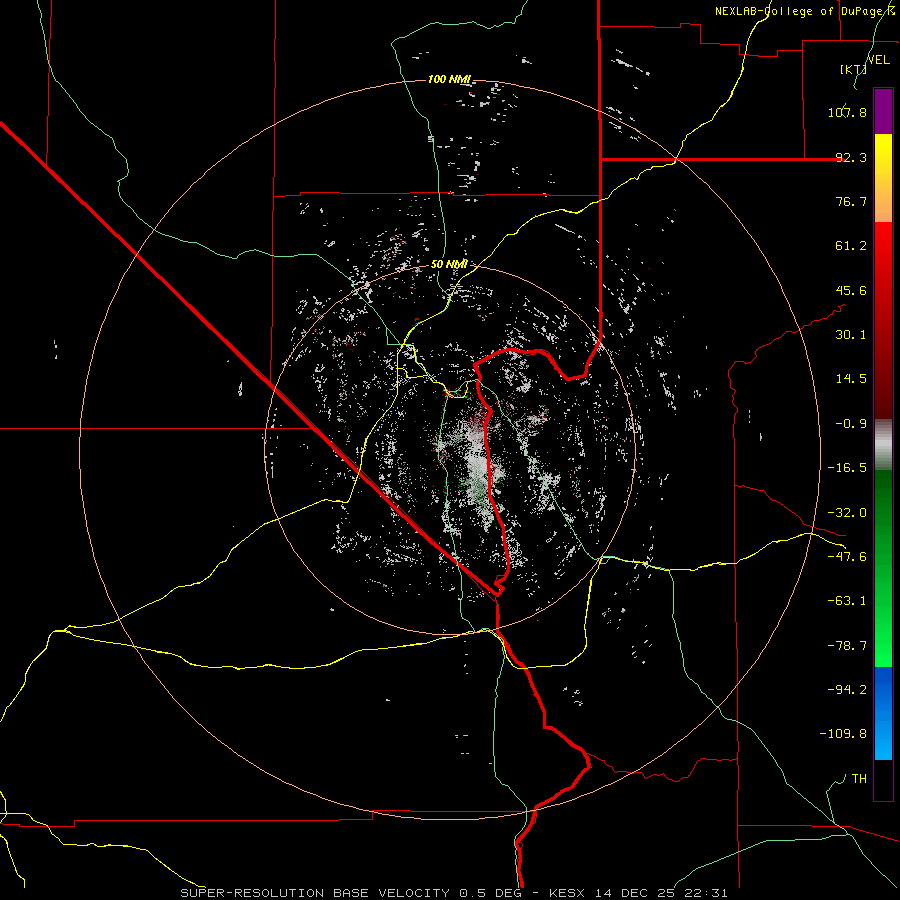The image size is (900, 900).
Task: Click the 45.6 legend value
Action: click(851, 290)
